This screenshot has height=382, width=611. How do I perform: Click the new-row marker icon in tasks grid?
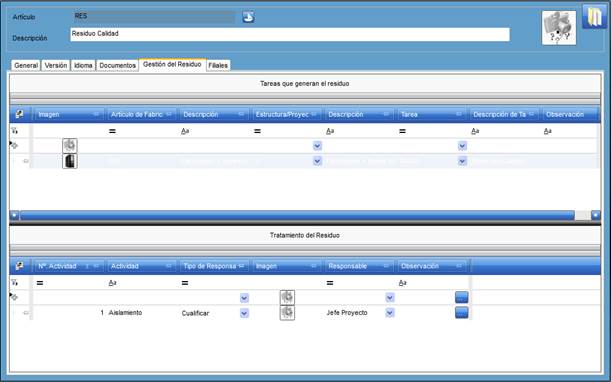click(14, 145)
